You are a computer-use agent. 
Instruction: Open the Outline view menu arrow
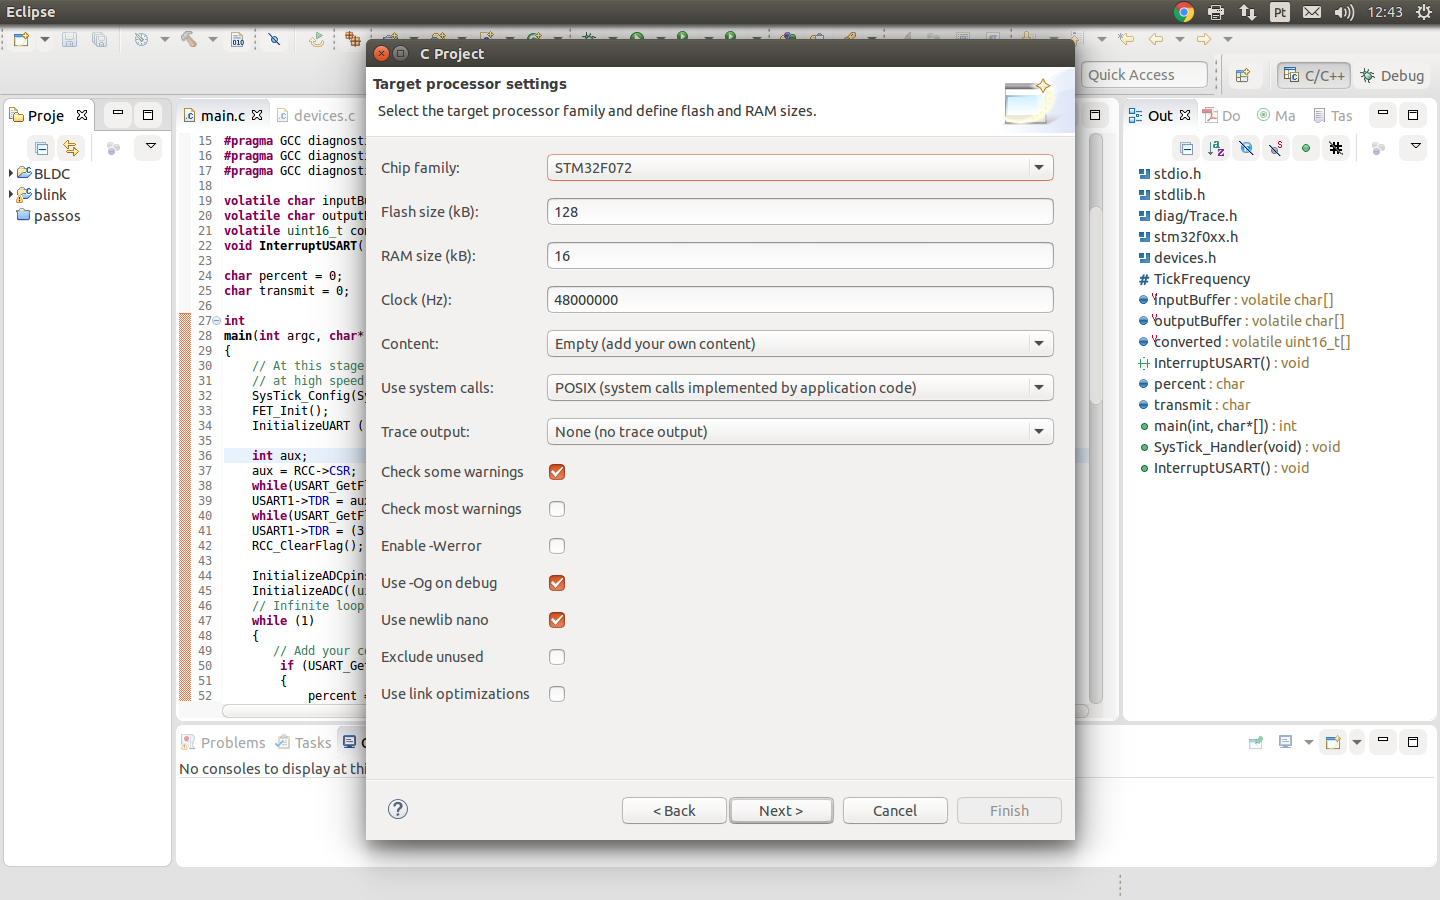(1416, 147)
